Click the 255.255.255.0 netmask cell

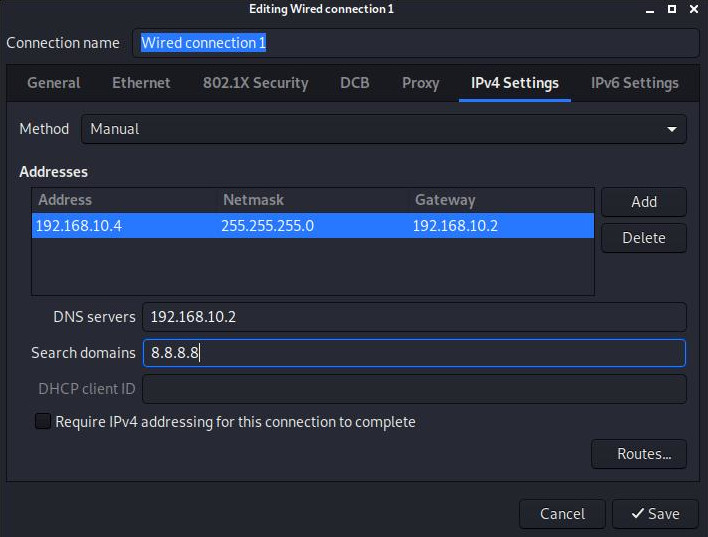coord(267,226)
